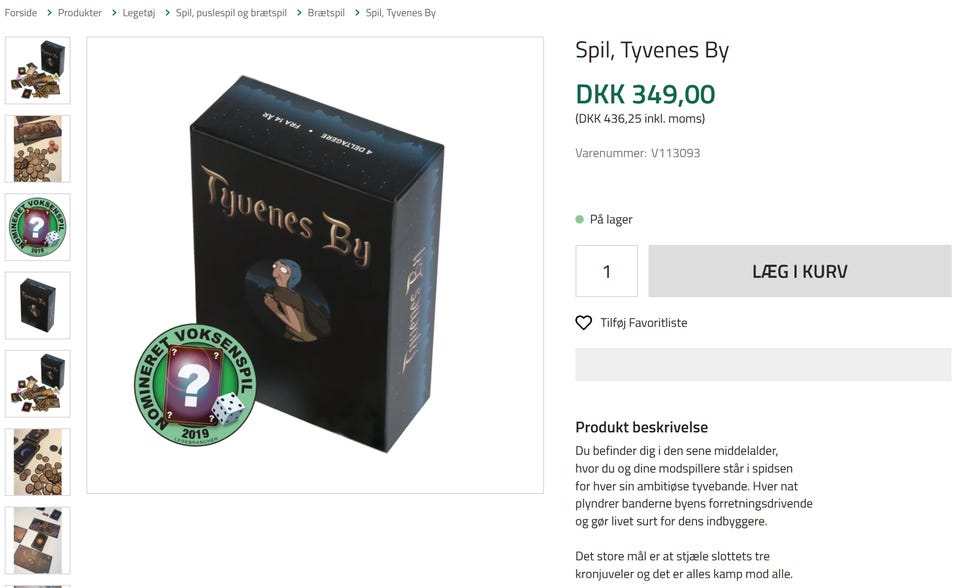
Task: Go to Produkter breadcrumb
Action: (80, 13)
